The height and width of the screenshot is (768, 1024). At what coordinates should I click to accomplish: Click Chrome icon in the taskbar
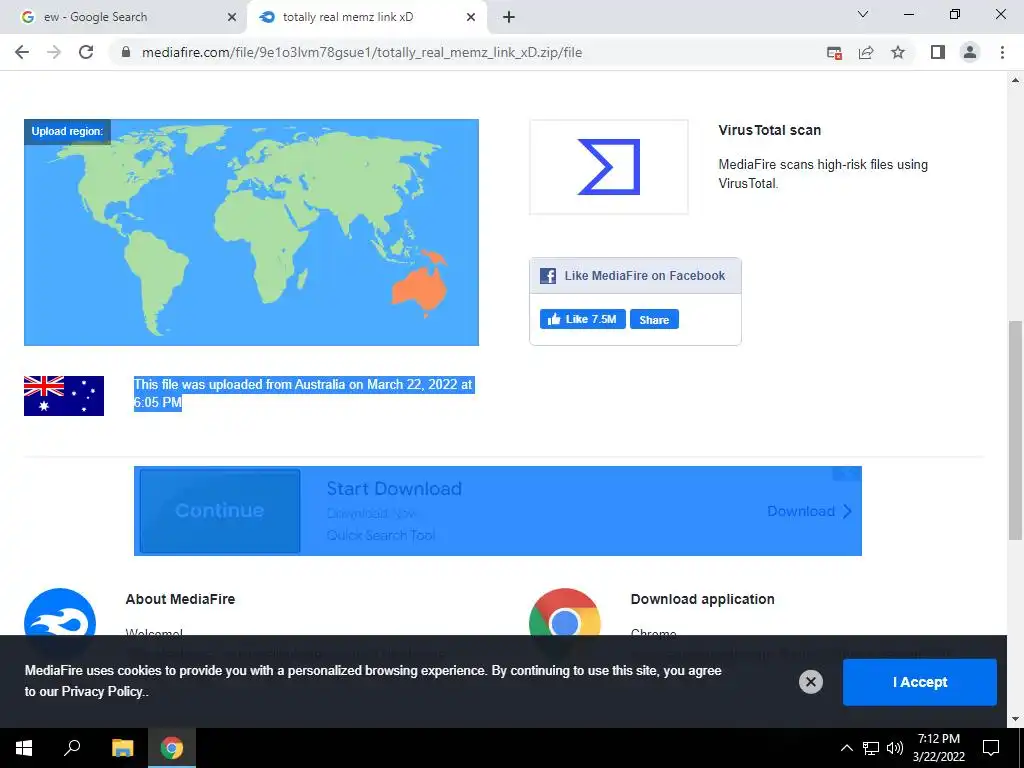click(172, 748)
